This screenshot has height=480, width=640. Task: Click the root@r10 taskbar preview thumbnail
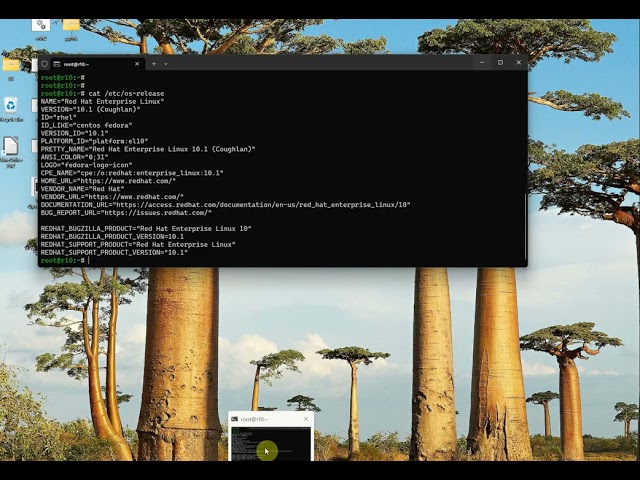(271, 443)
